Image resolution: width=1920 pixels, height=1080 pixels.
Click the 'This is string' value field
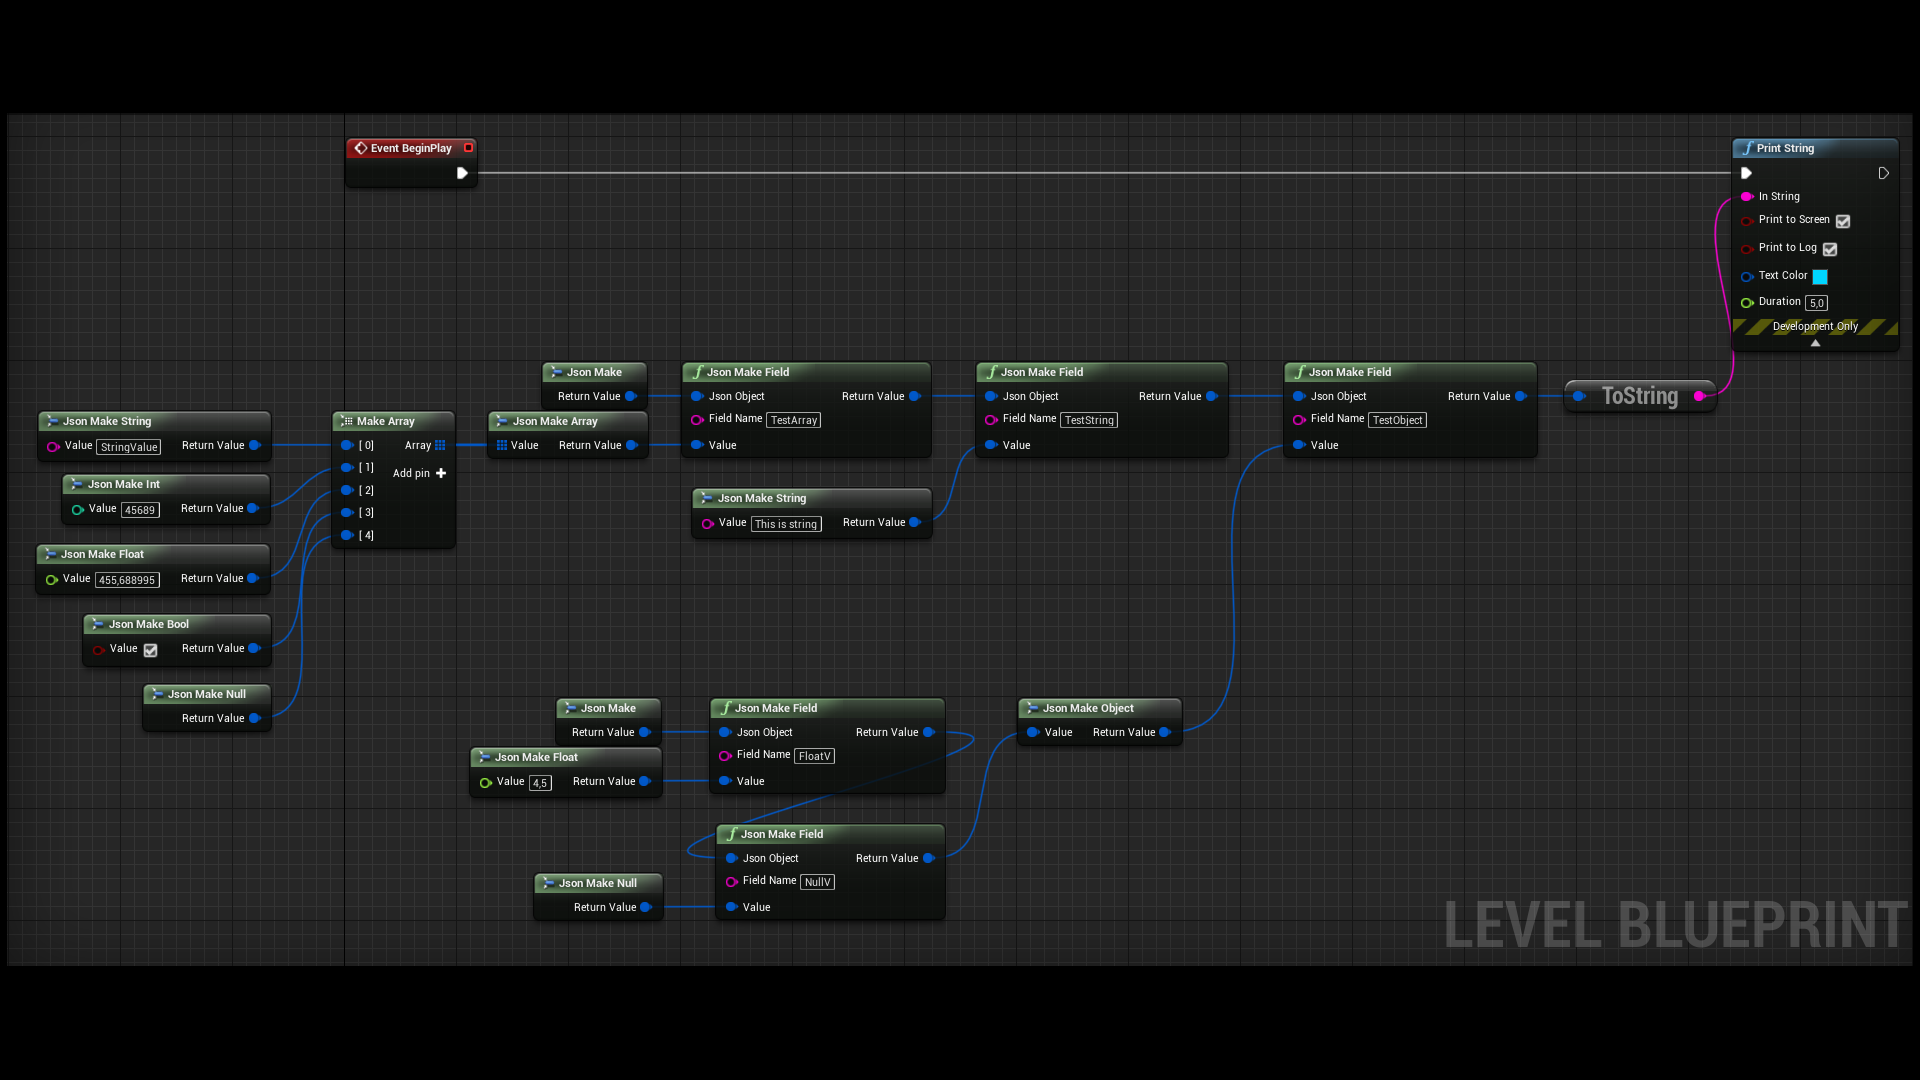click(786, 524)
